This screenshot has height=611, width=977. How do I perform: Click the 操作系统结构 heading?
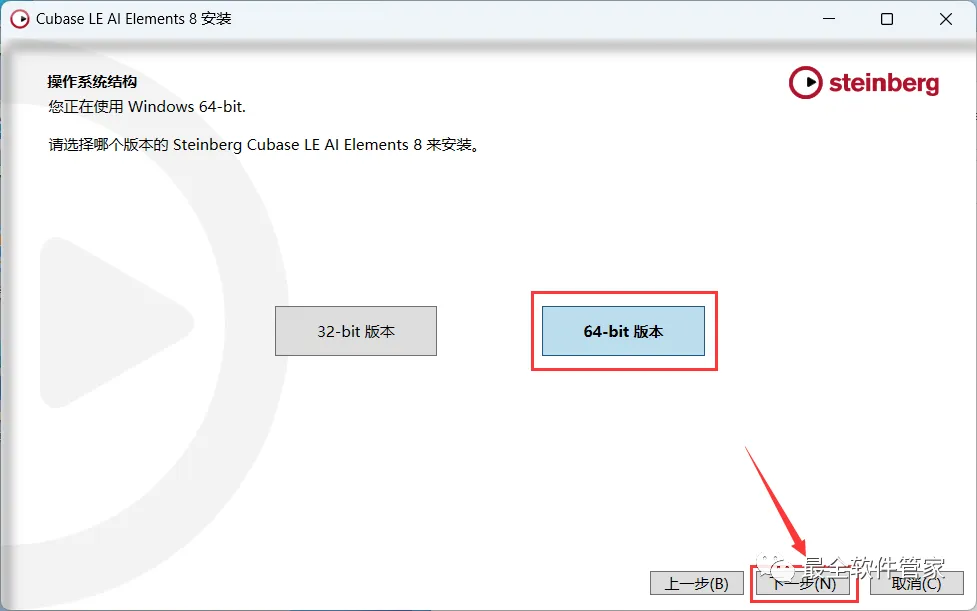92,82
